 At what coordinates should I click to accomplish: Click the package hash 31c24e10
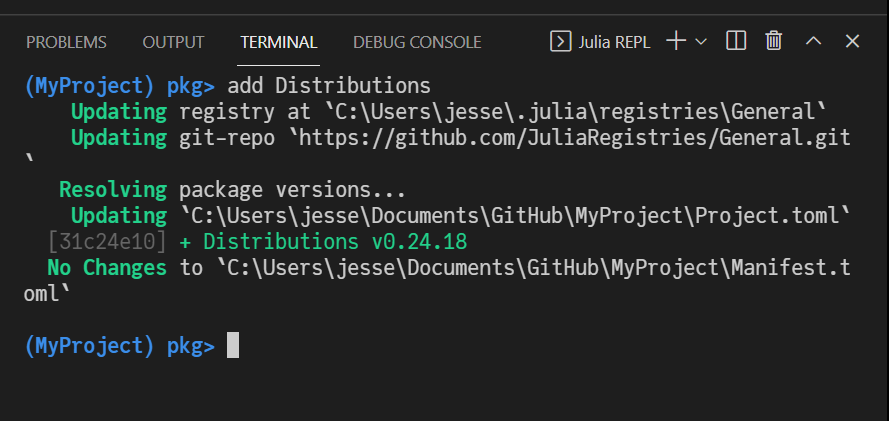click(106, 242)
